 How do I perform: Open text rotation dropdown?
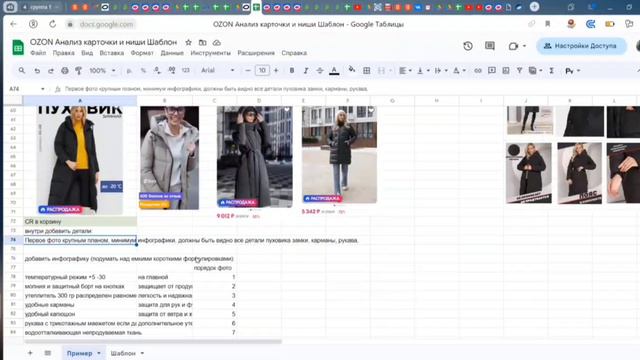pos(459,71)
